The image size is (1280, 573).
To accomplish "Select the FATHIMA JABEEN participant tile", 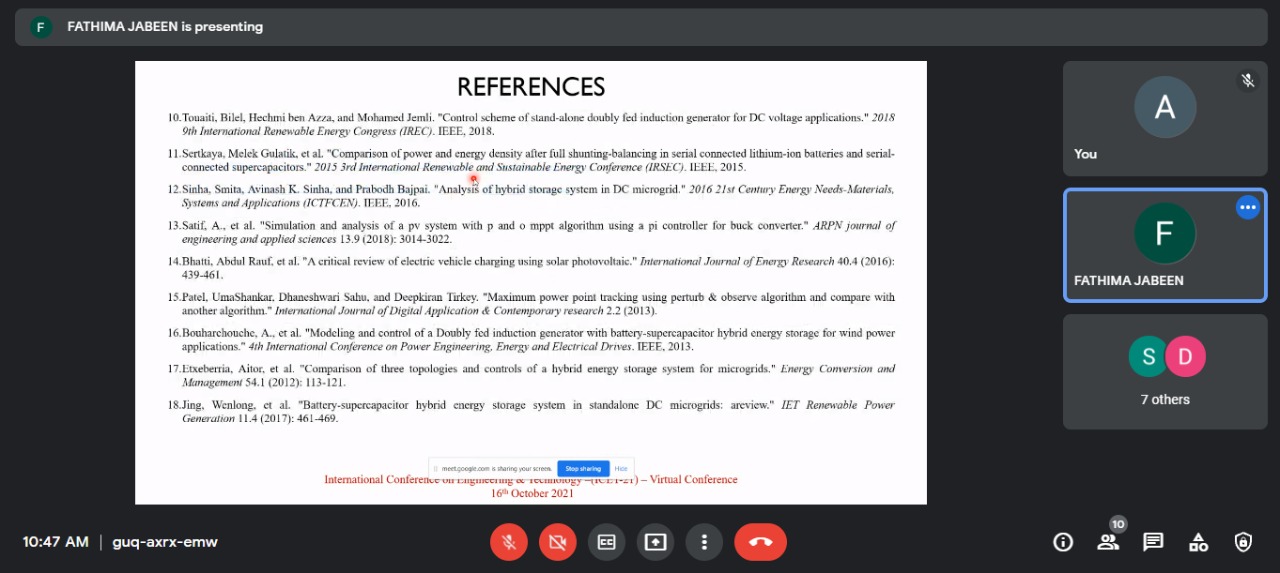I will (x=1165, y=245).
